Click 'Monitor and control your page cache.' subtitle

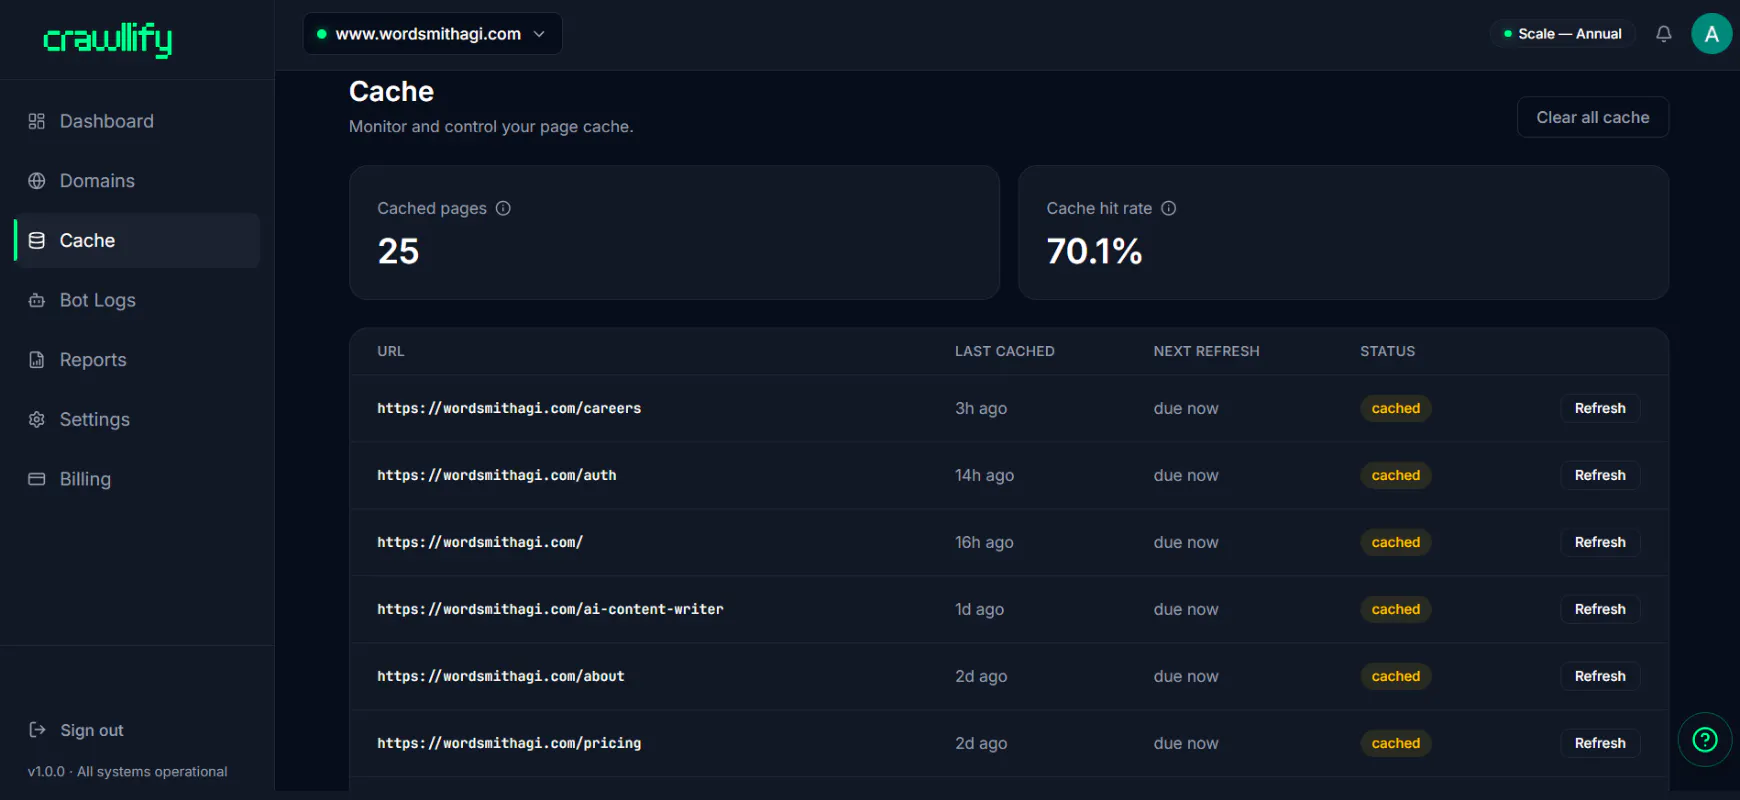[x=491, y=127]
